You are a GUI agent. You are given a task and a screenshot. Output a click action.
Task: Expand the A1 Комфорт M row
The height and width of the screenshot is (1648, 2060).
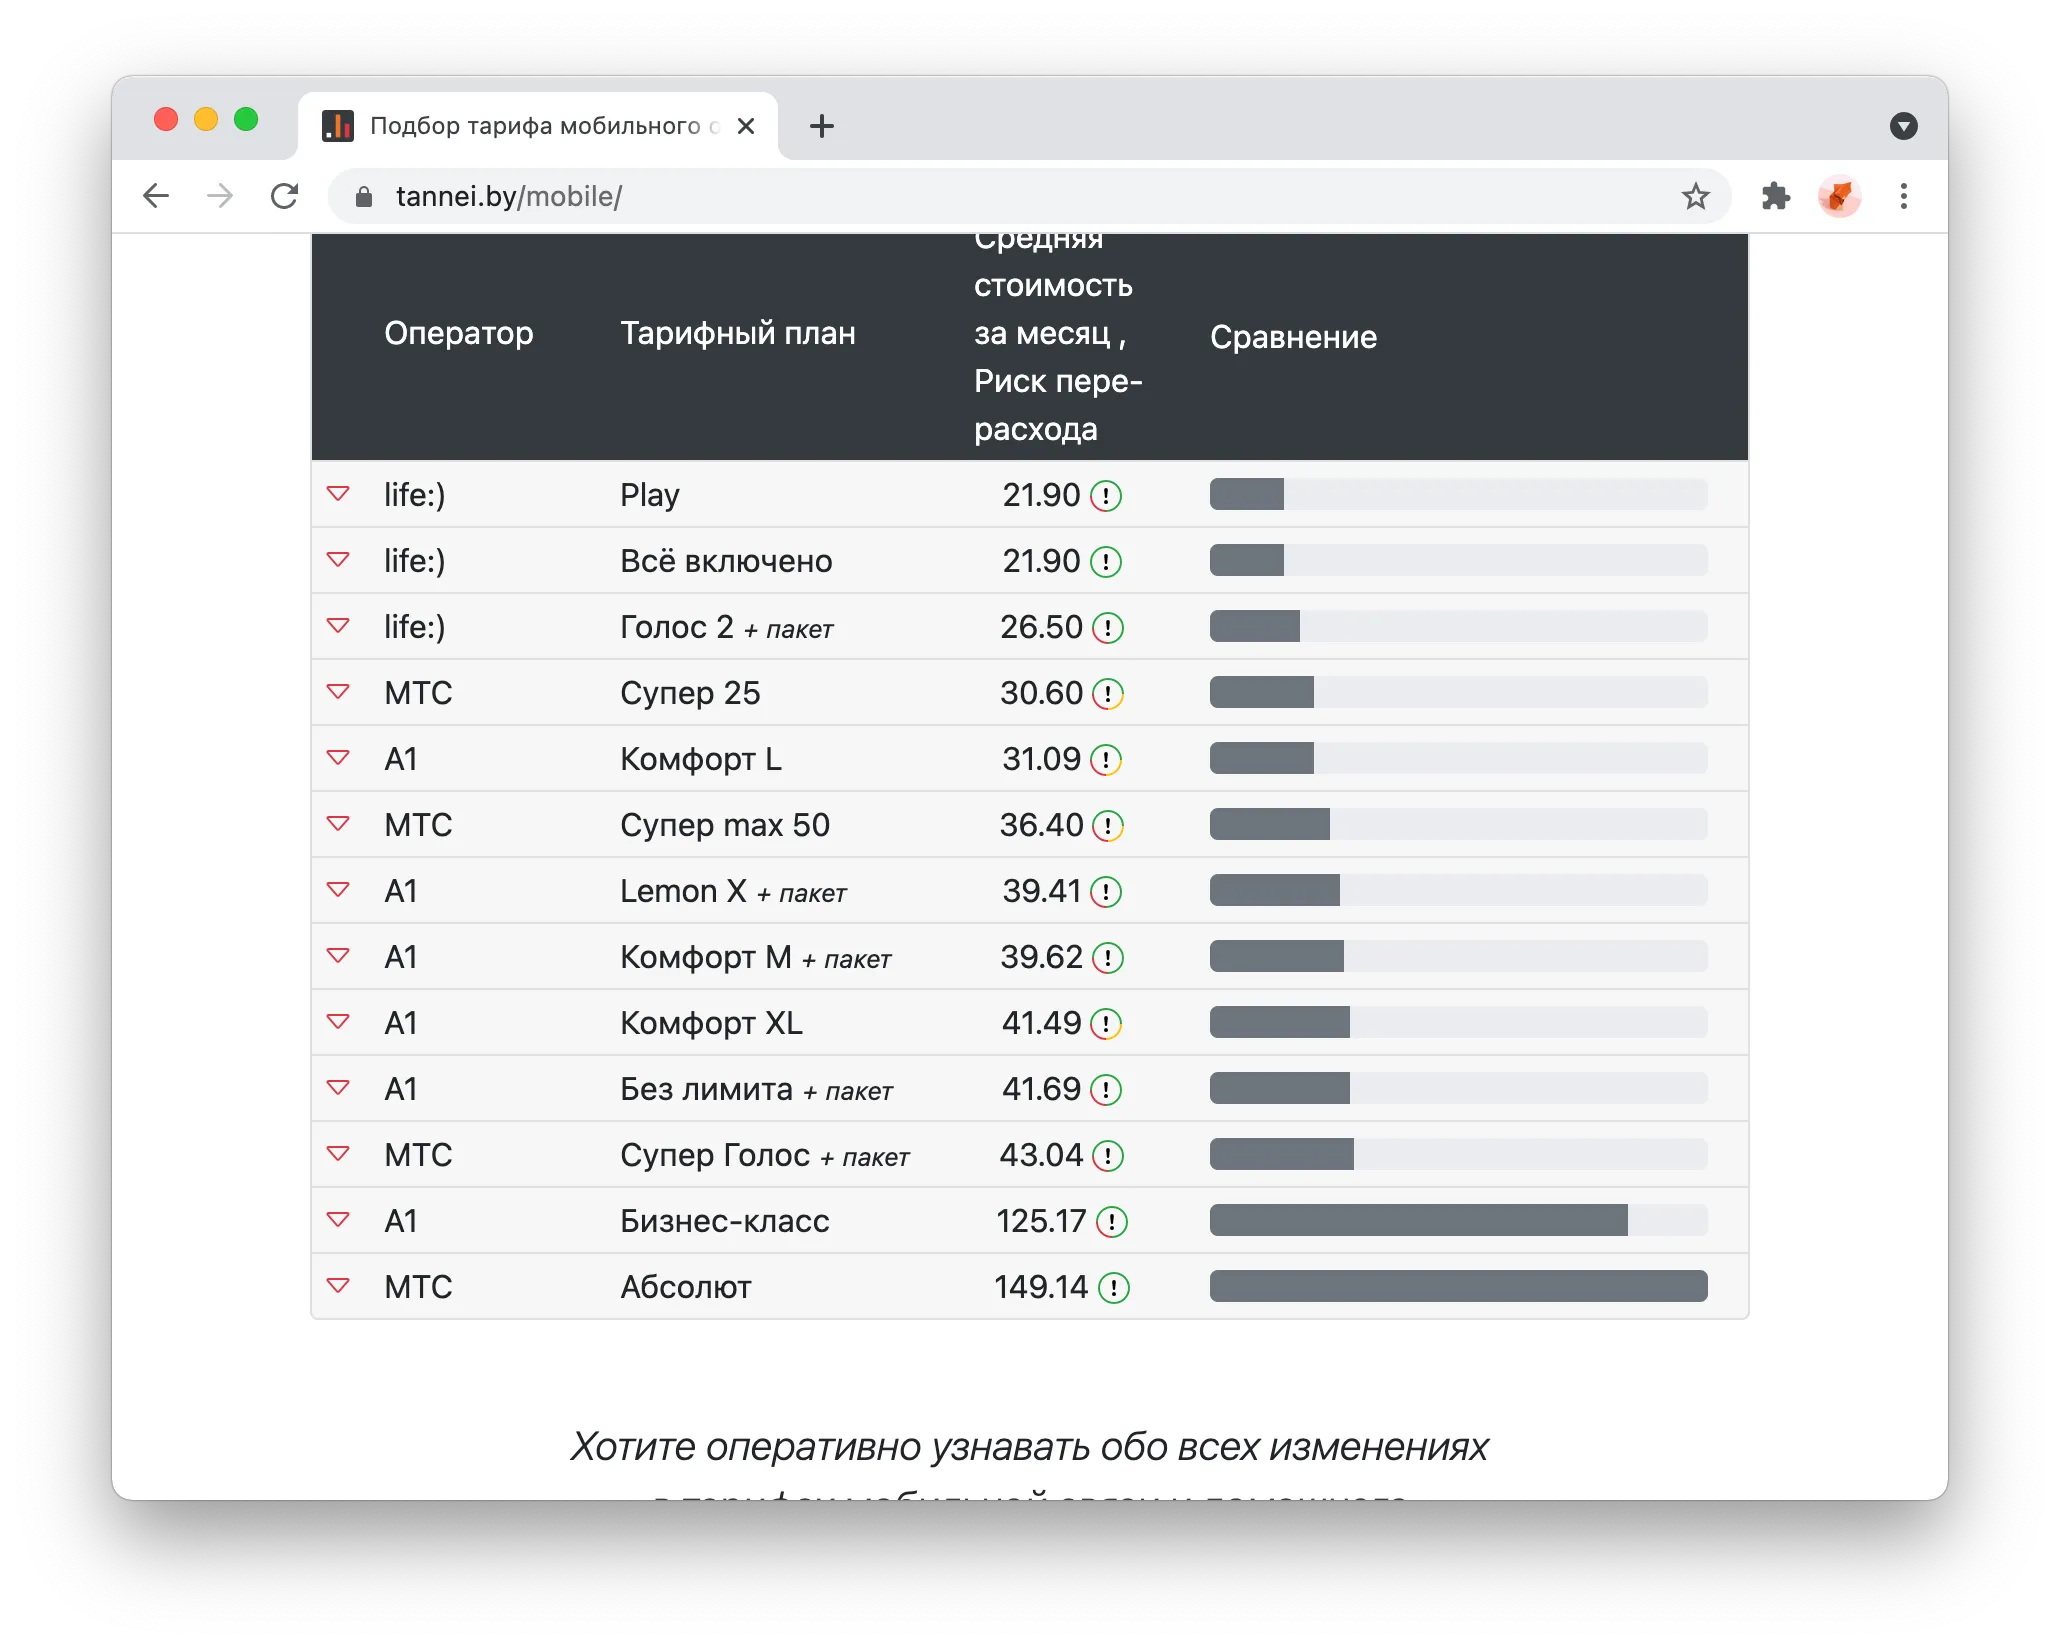pyautogui.click(x=338, y=956)
